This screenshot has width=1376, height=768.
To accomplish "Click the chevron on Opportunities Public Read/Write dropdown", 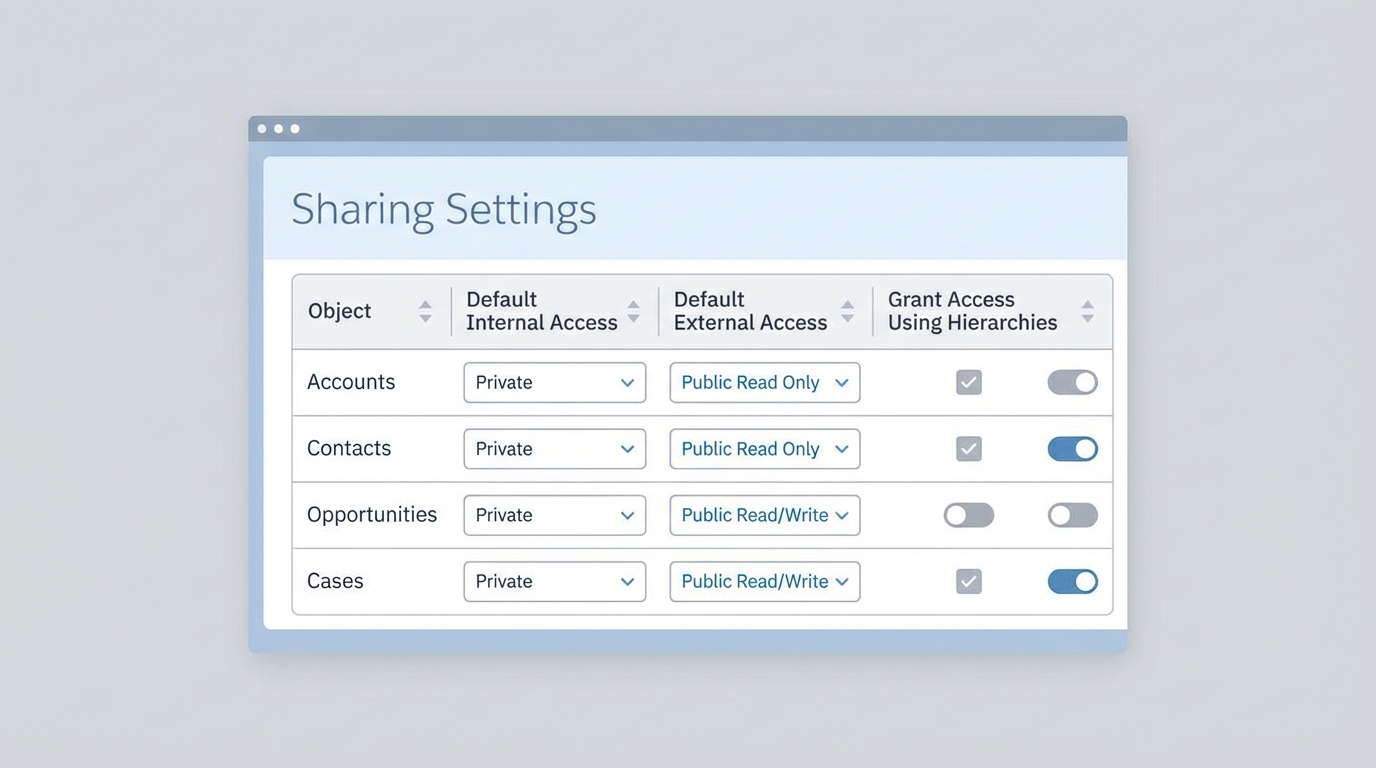I will coord(843,515).
